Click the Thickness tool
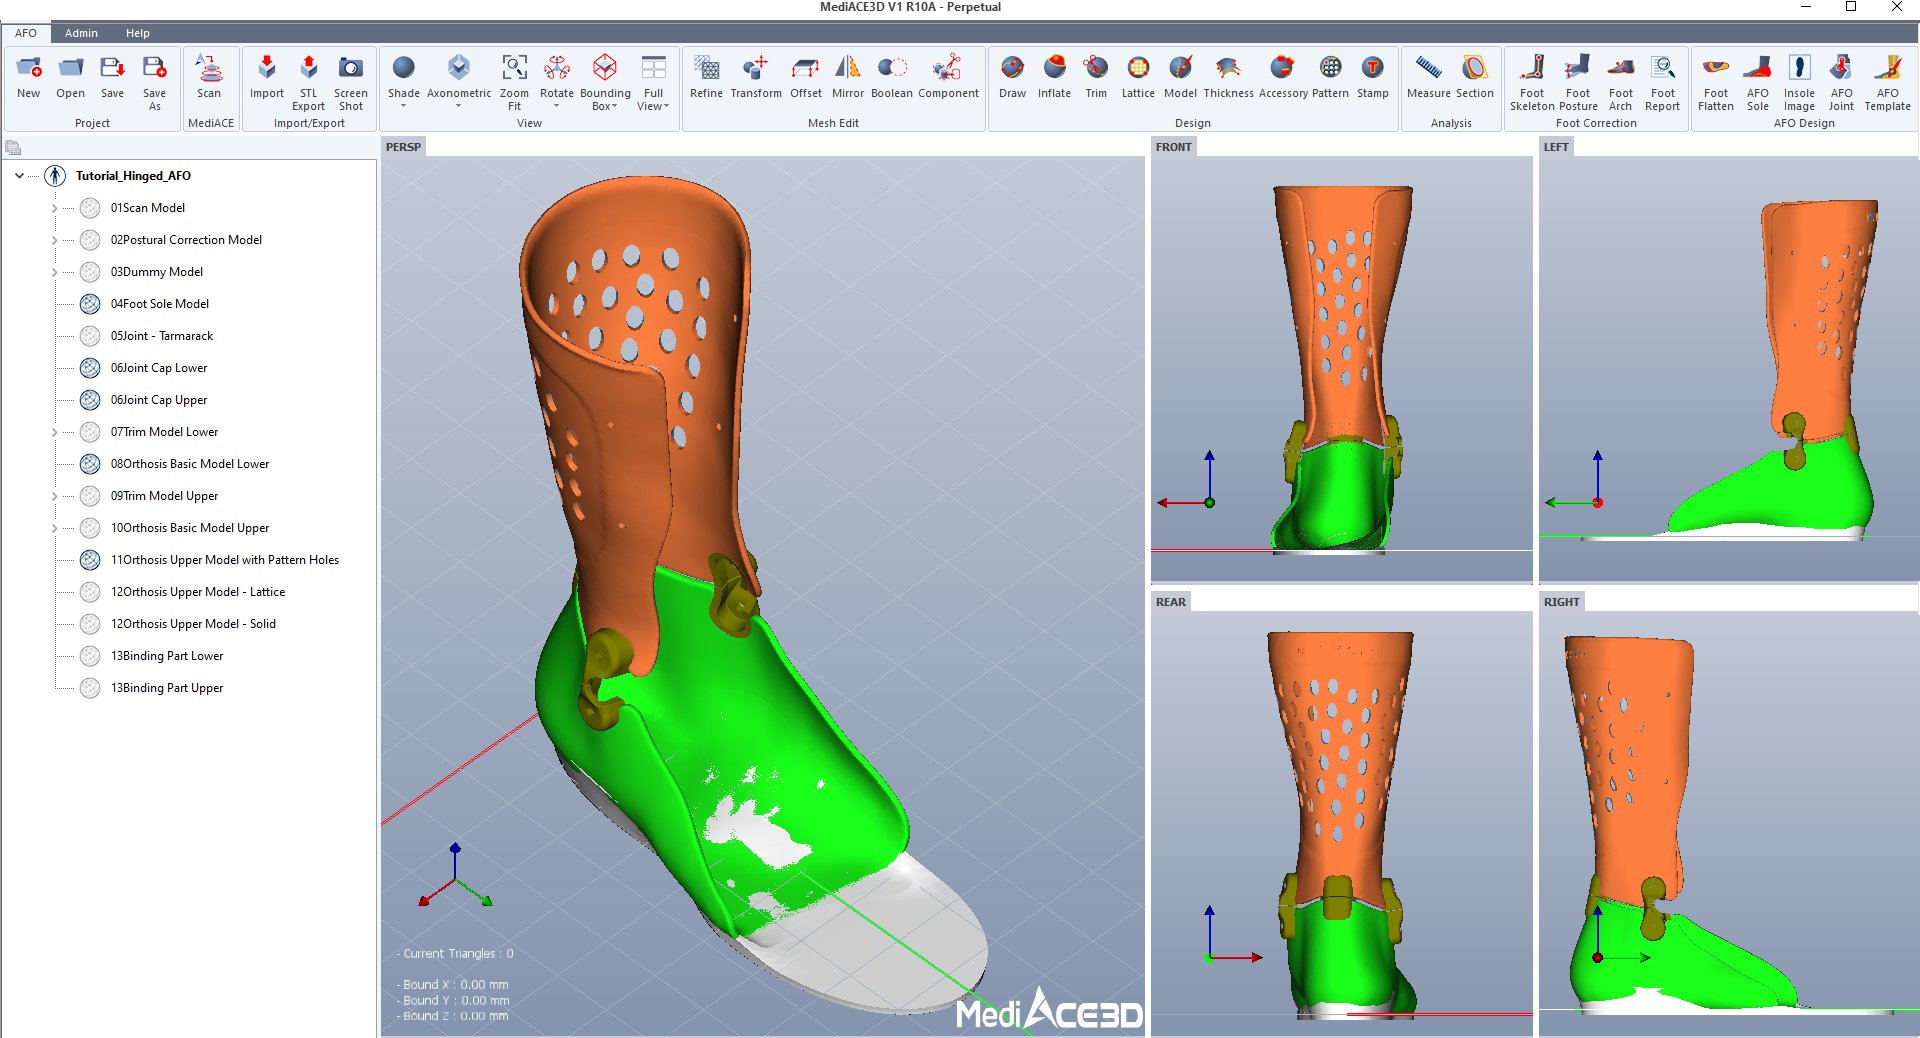The width and height of the screenshot is (1920, 1038). coord(1228,77)
